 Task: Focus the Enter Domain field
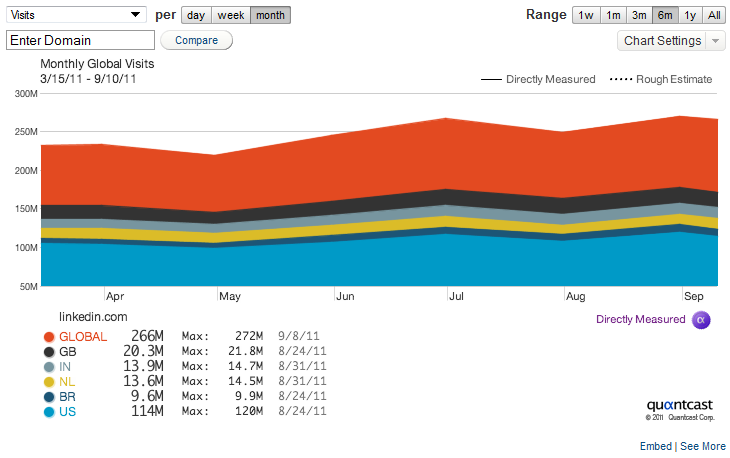click(80, 40)
